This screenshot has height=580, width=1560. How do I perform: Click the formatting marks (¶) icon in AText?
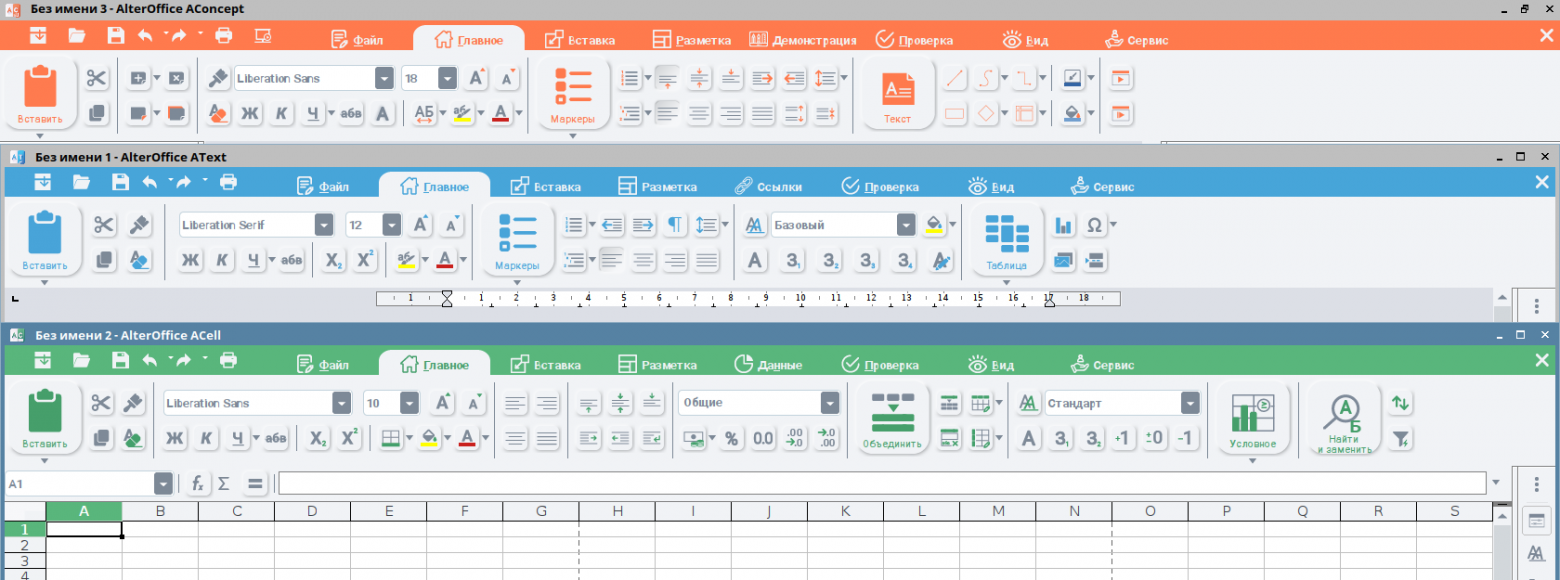[x=675, y=225]
